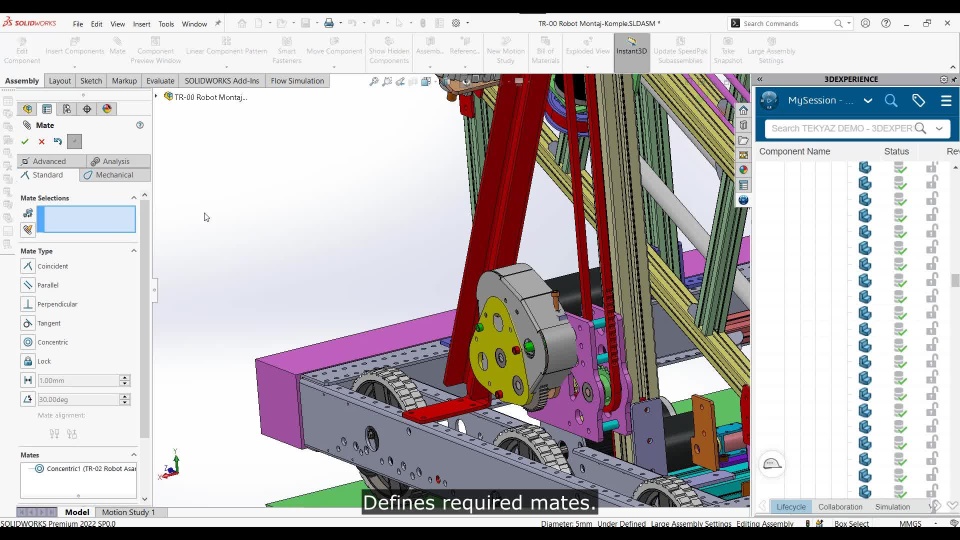
Task: Click the Mate Selections entity box
Action: [86, 219]
